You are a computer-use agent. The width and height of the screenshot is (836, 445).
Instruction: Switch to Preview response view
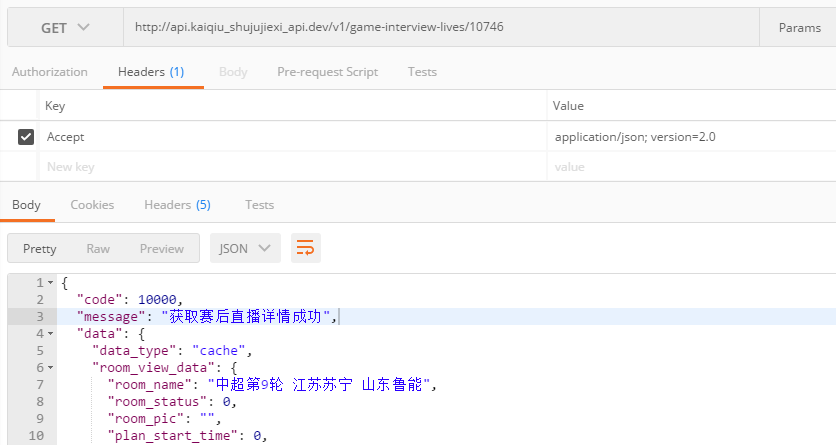[x=161, y=249]
